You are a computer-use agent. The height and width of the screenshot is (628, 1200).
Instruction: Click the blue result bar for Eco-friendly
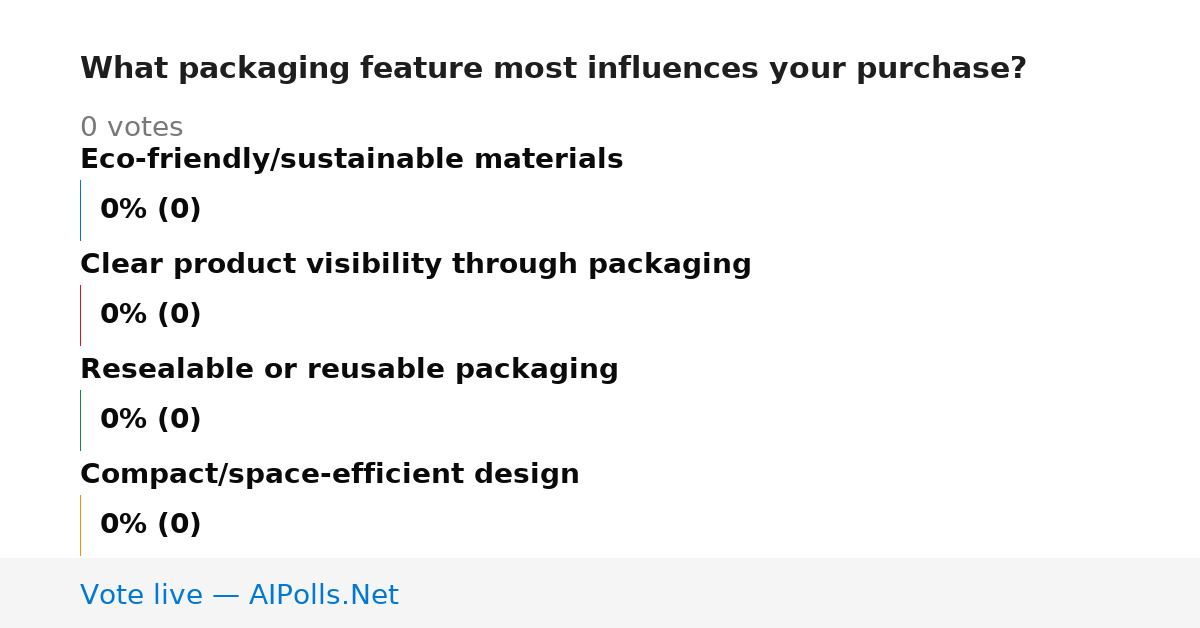pyautogui.click(x=80, y=210)
